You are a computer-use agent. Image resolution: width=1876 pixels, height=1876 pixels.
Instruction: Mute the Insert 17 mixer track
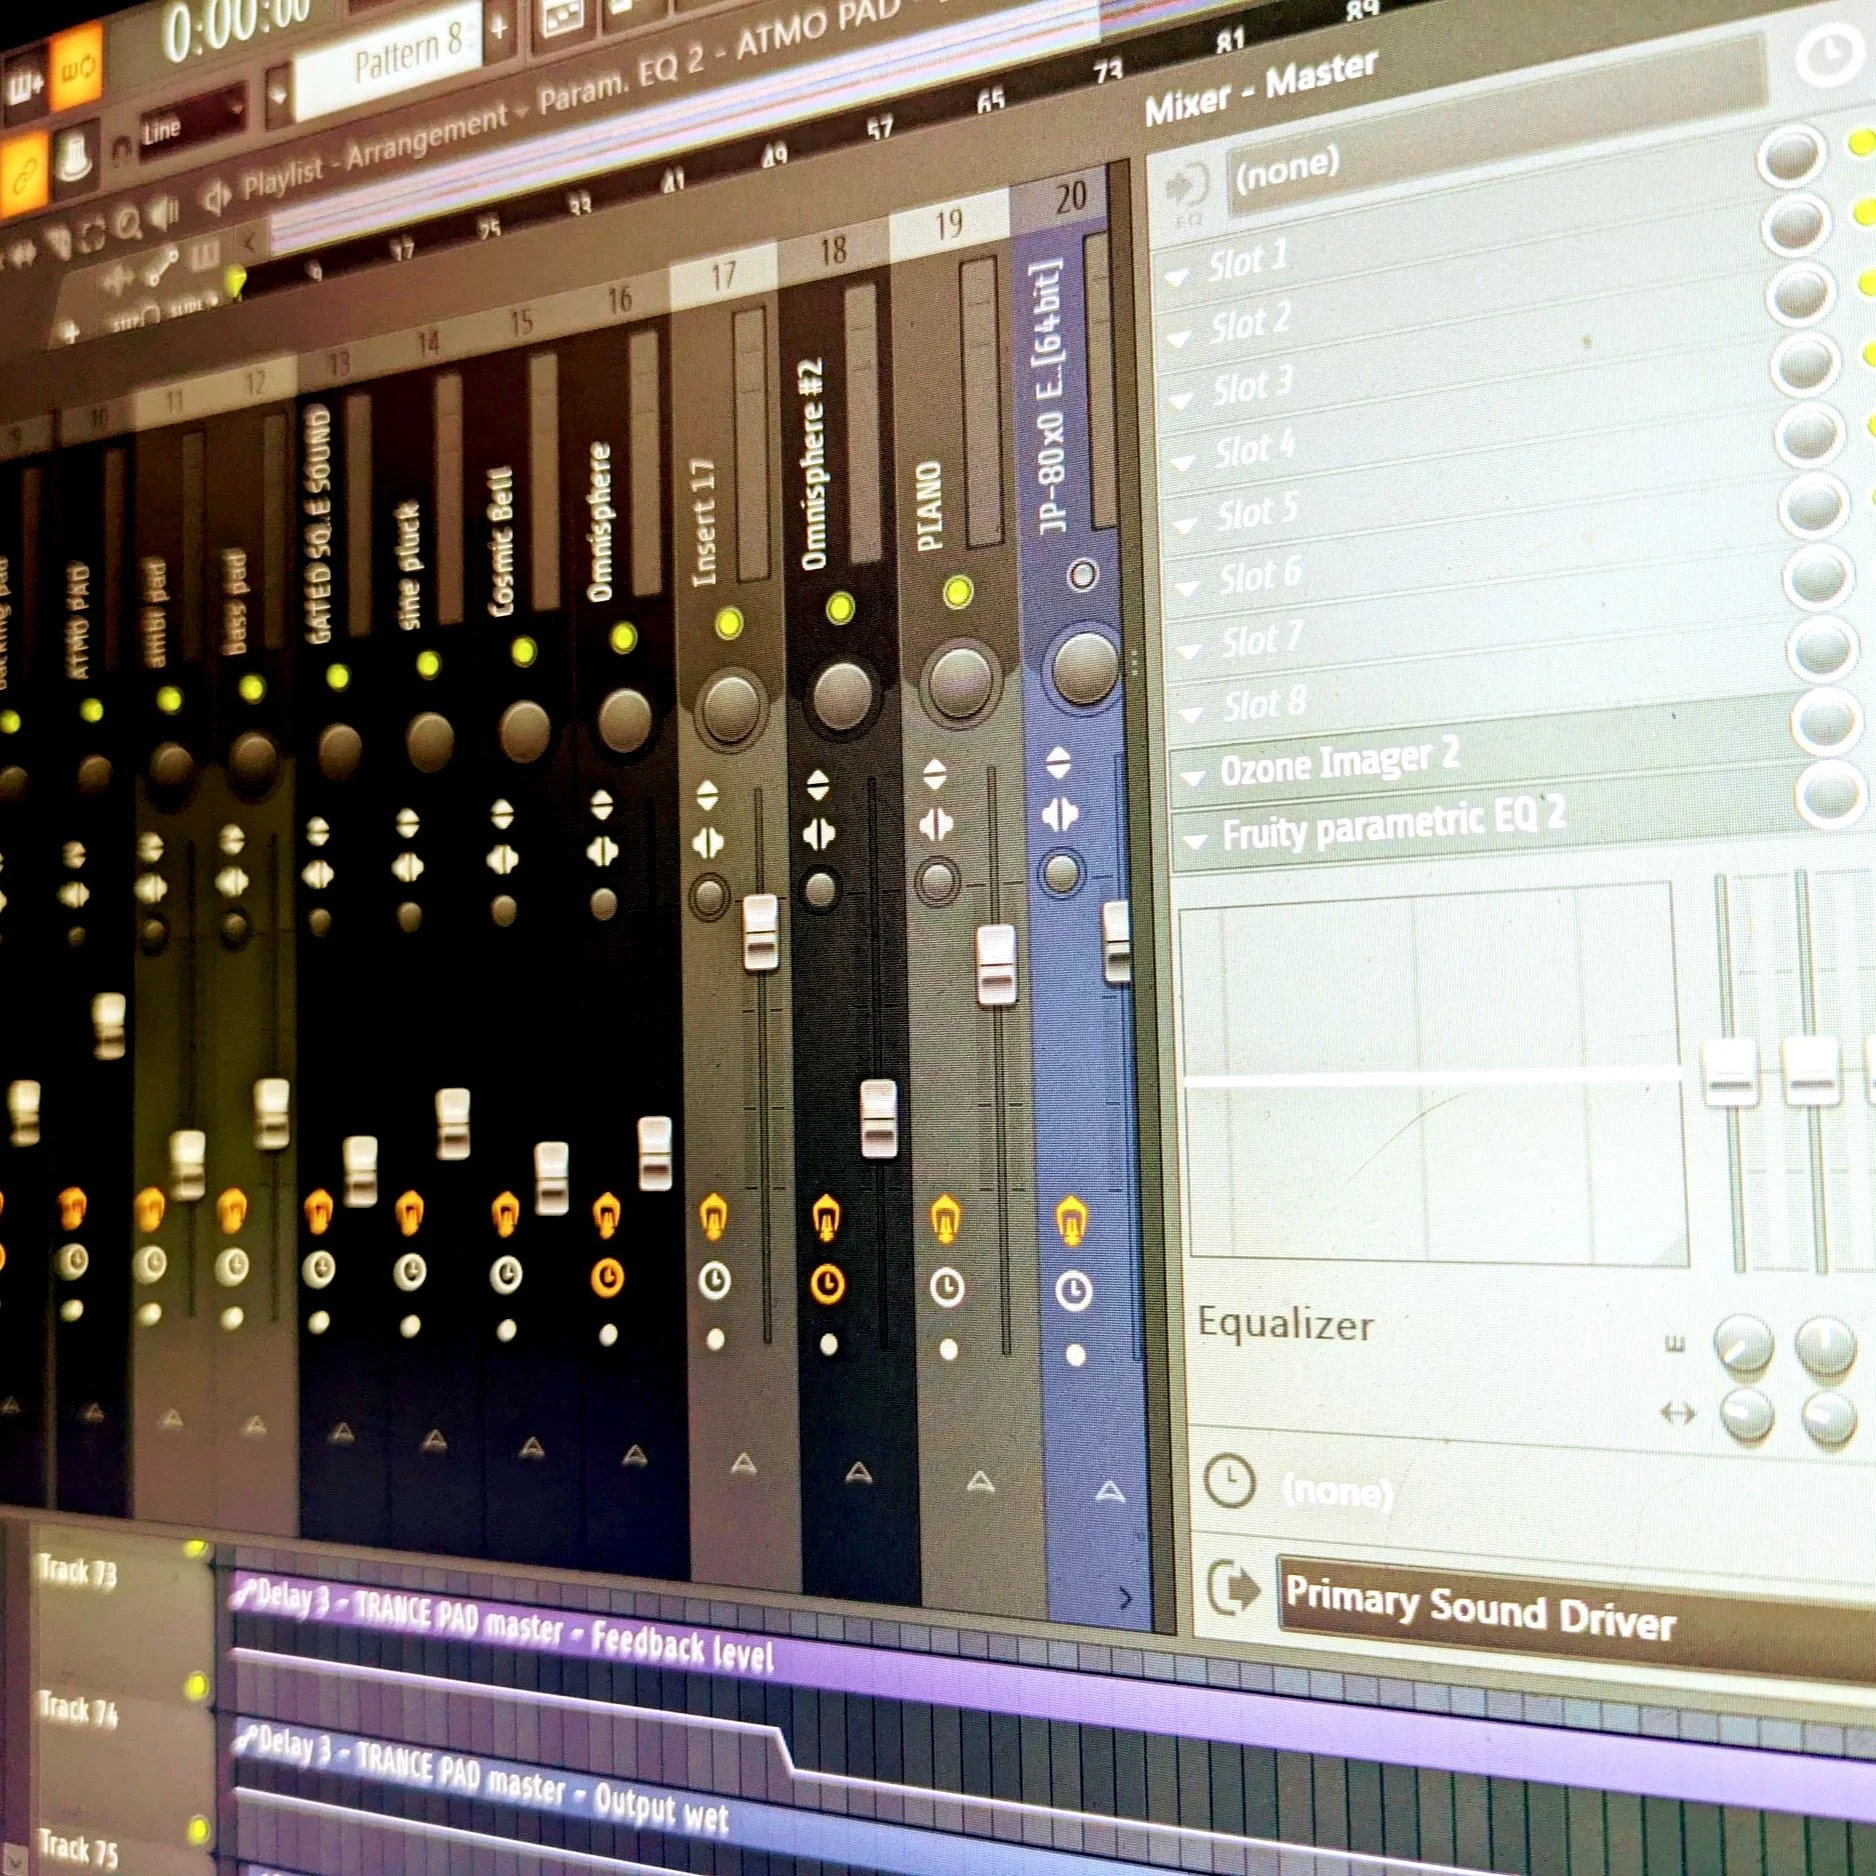pyautogui.click(x=729, y=624)
